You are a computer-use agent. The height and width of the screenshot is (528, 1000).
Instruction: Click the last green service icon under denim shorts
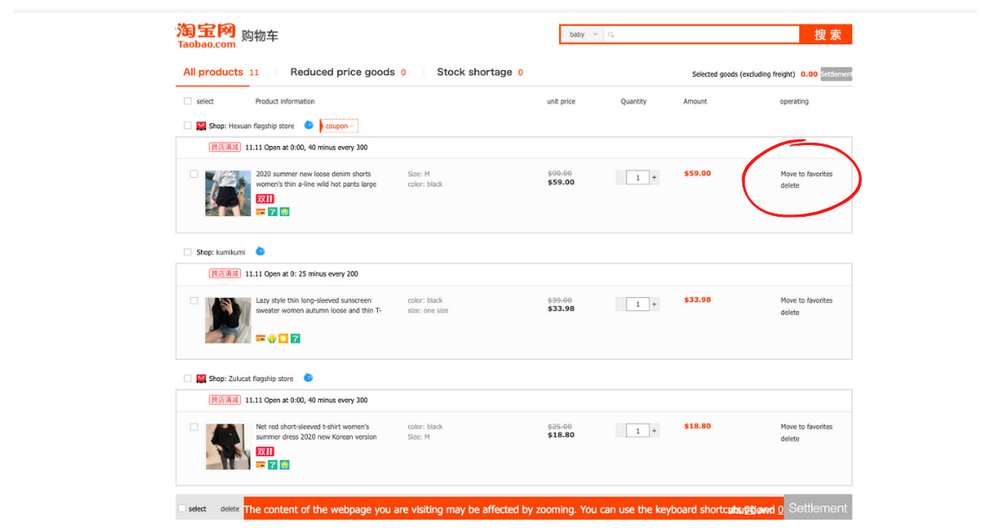pos(284,212)
